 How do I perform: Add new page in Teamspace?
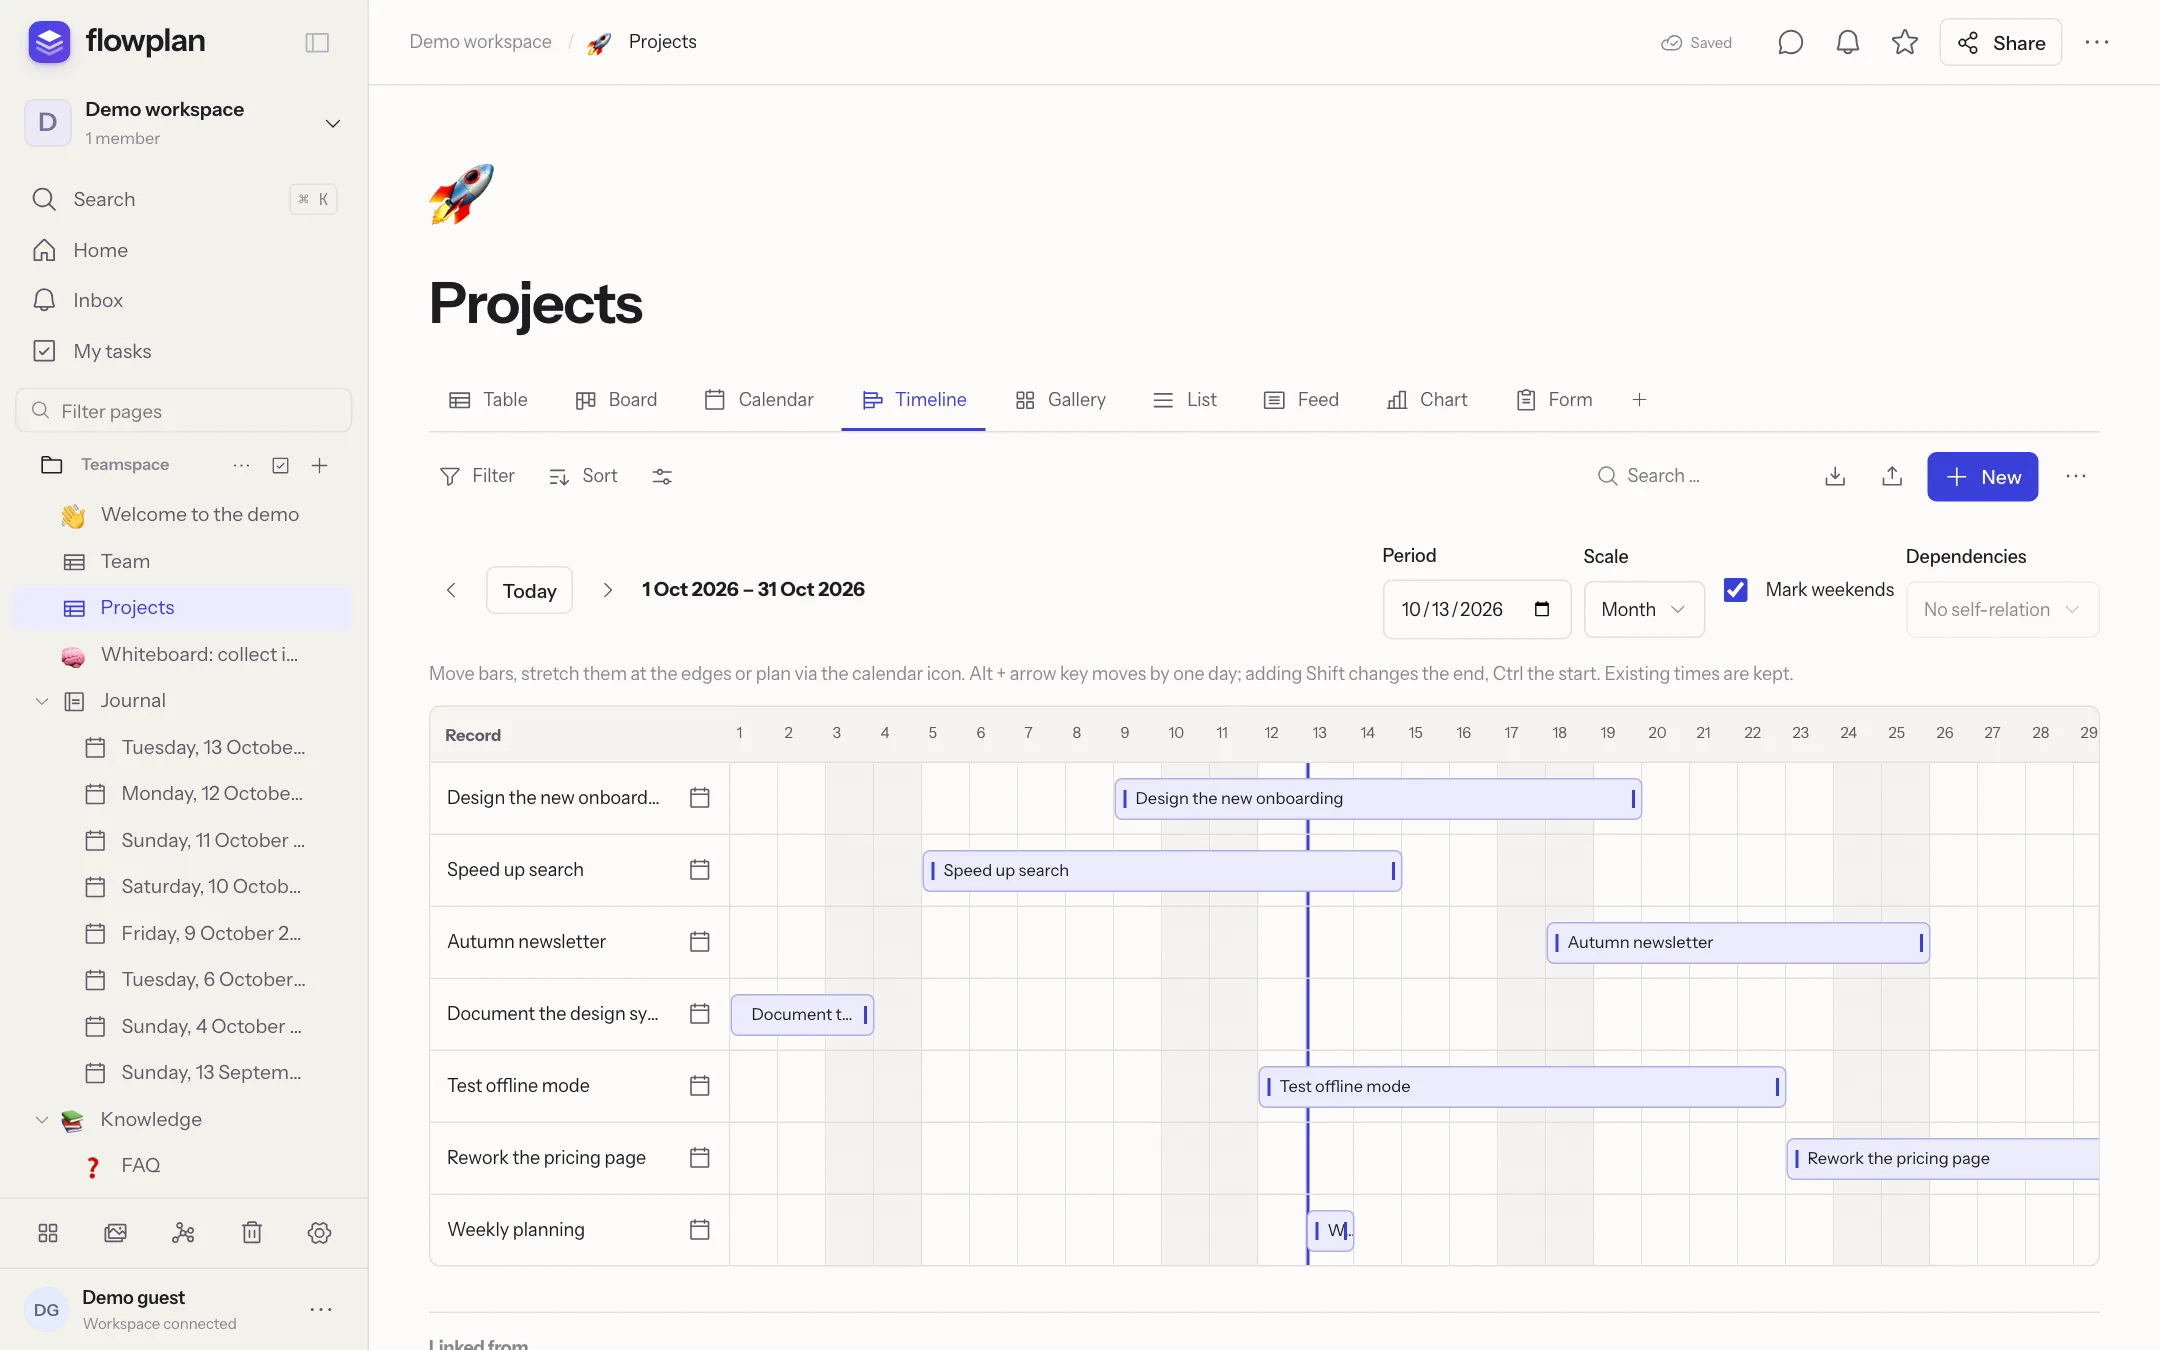click(319, 465)
